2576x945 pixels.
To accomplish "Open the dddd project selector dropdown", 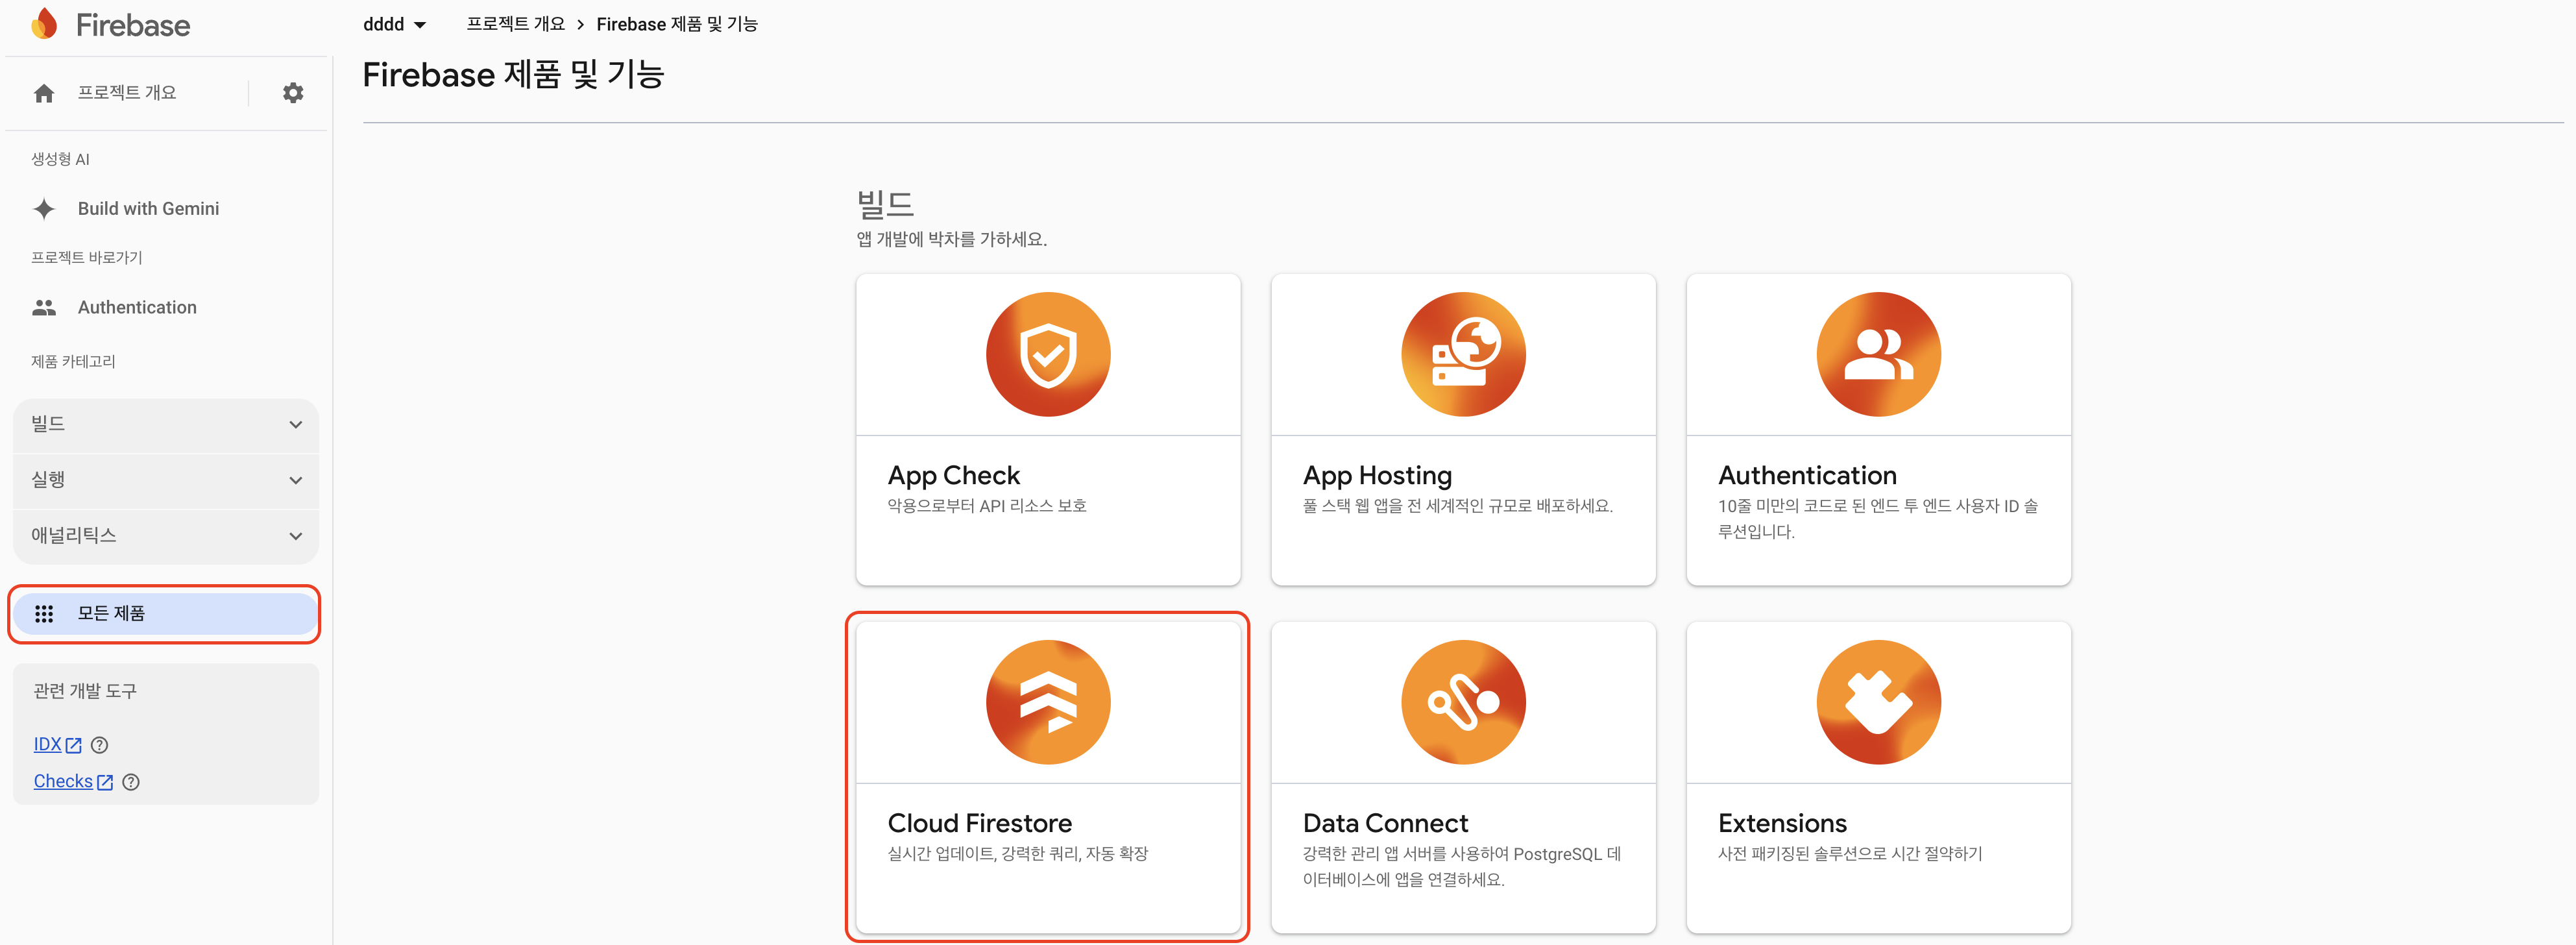I will [394, 24].
